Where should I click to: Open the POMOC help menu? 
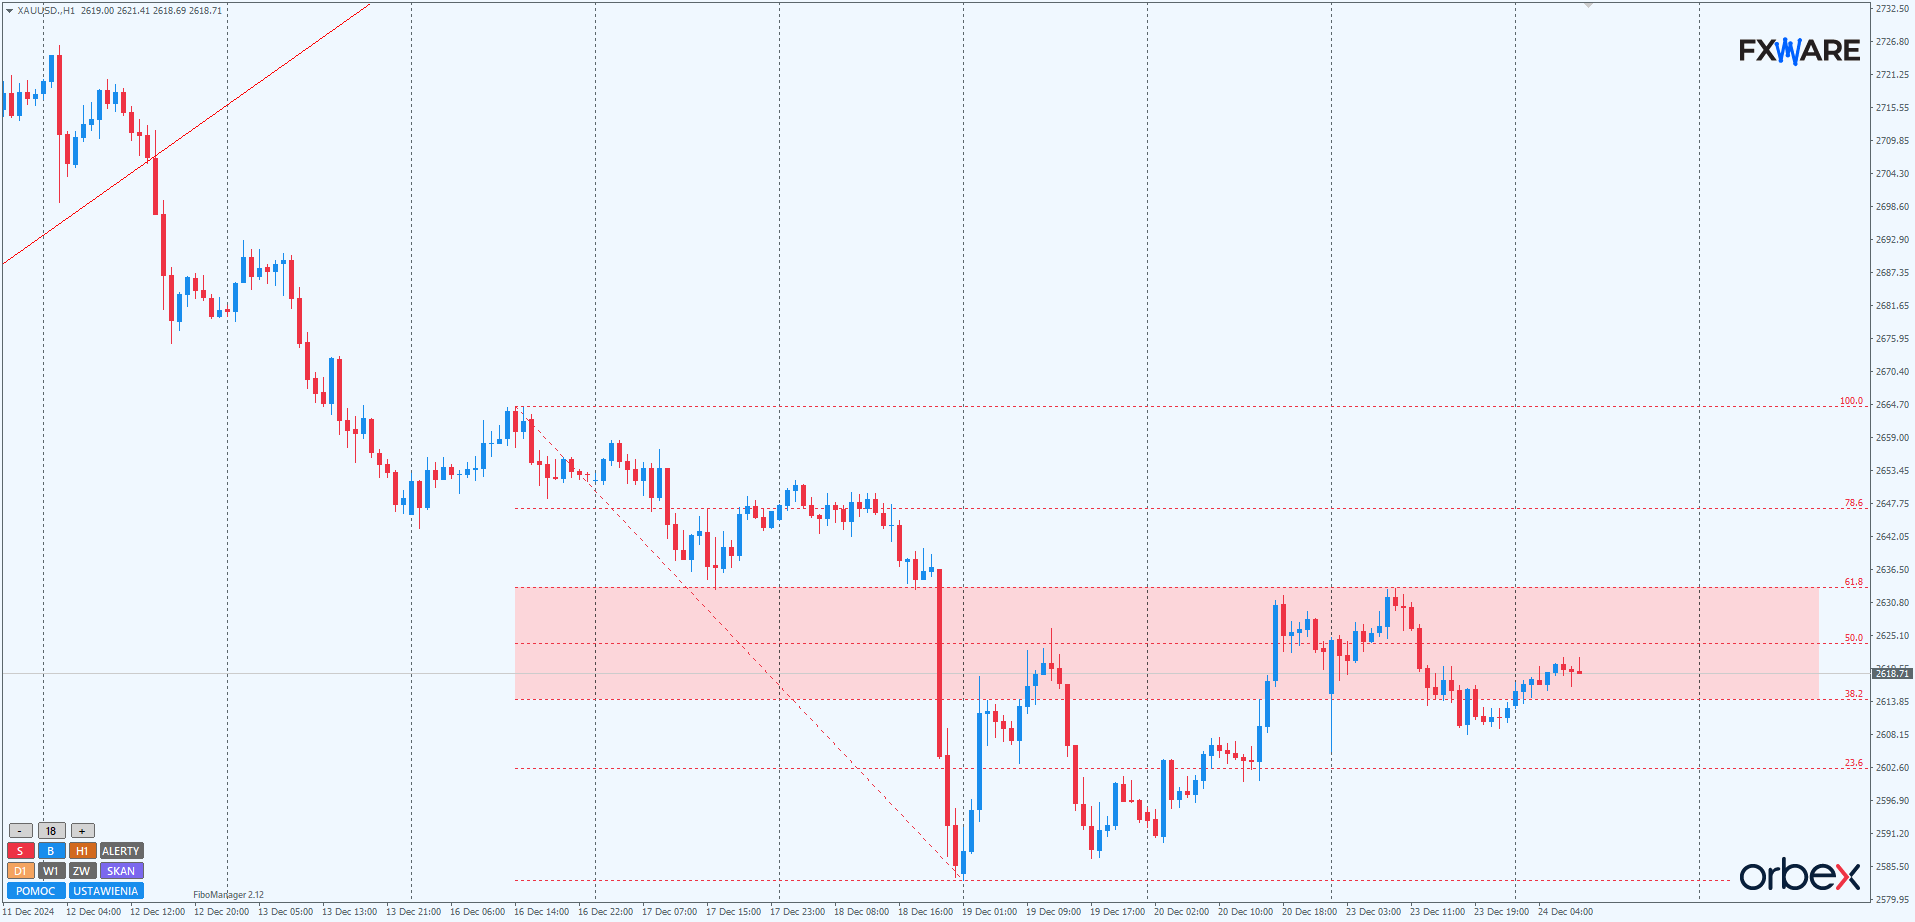36,891
